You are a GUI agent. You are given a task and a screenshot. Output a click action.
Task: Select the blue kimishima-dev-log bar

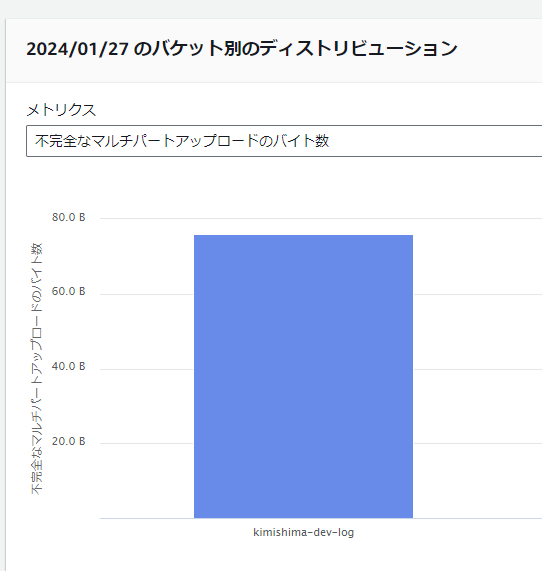pyautogui.click(x=303, y=377)
